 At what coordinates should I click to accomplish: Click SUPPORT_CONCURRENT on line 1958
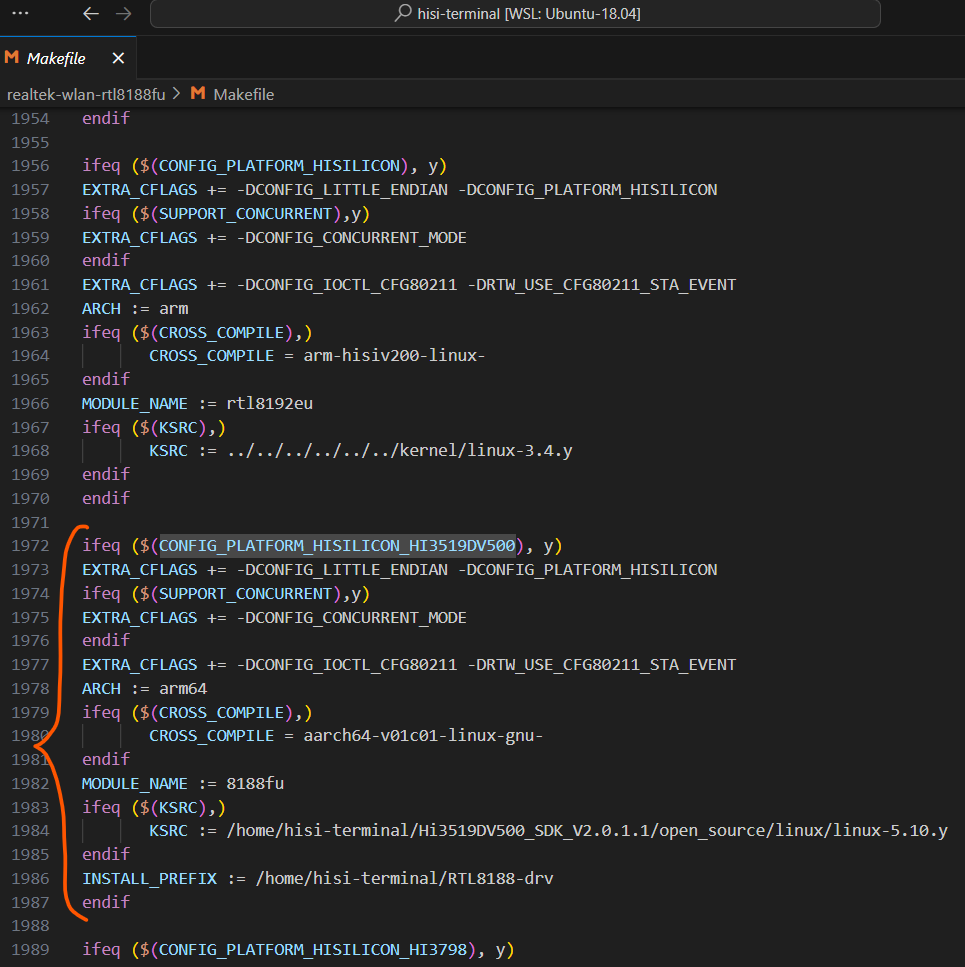pos(245,213)
